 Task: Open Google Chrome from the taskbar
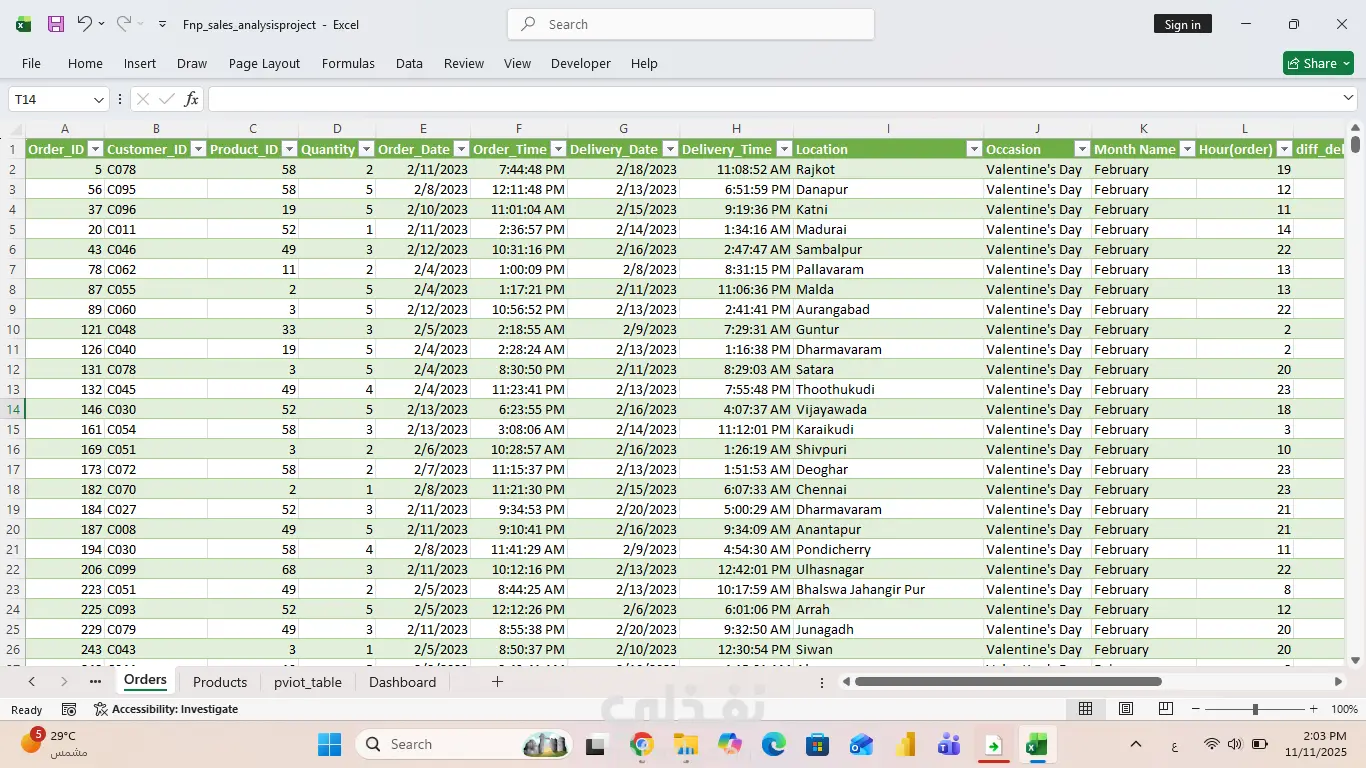(642, 745)
